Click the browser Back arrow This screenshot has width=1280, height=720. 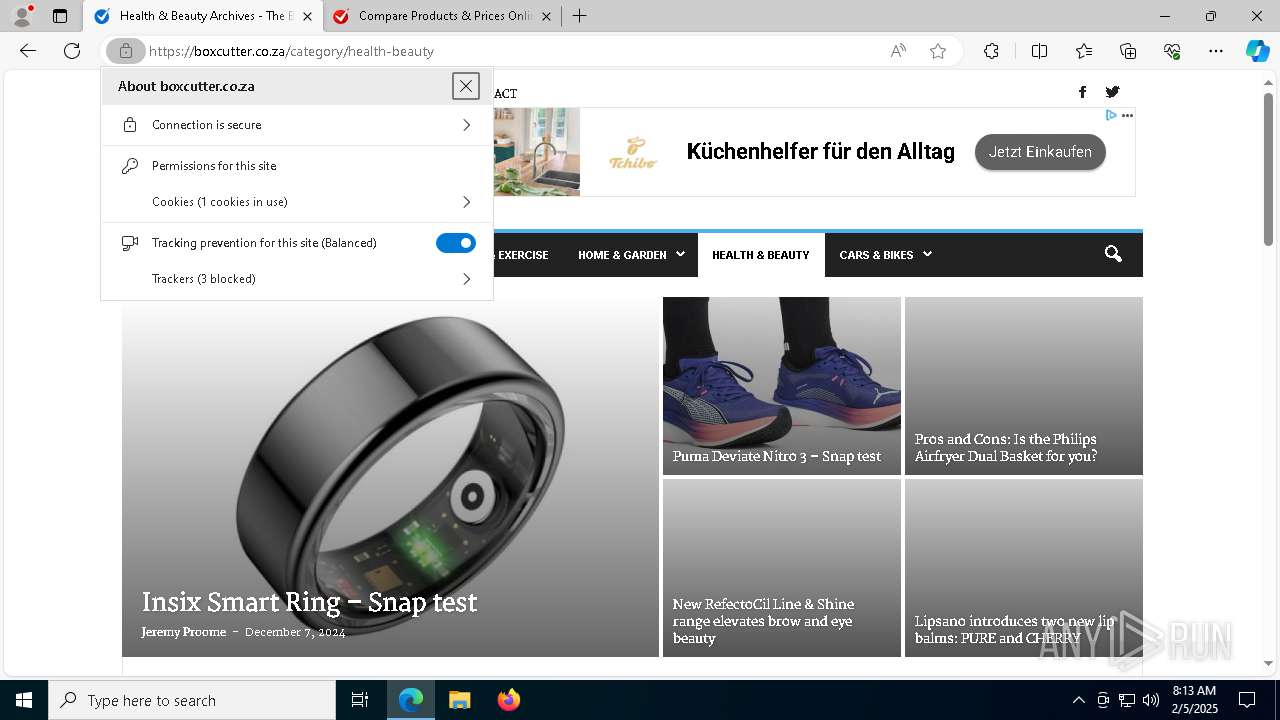coord(28,51)
